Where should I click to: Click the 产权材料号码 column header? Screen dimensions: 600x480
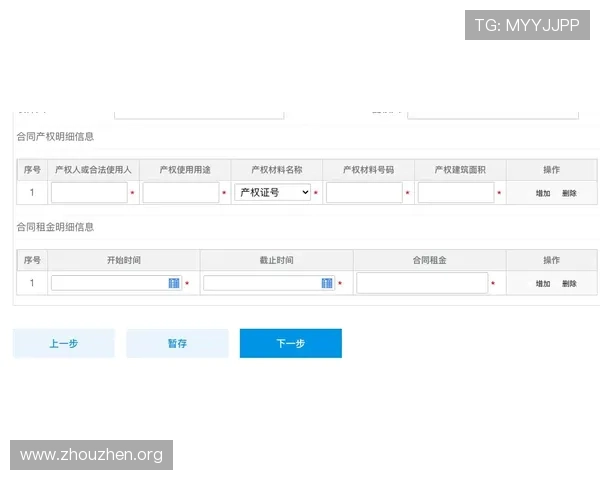click(368, 170)
